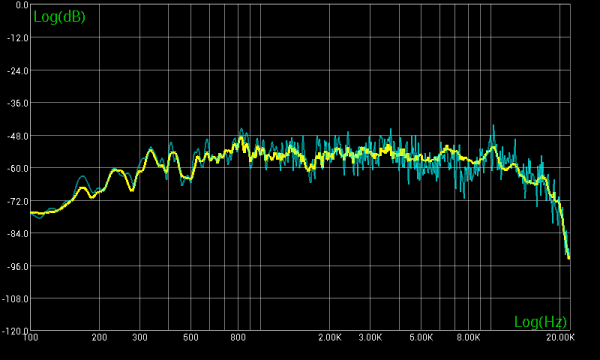Click the cyan spectrum peak near 10 kHz

493,126
